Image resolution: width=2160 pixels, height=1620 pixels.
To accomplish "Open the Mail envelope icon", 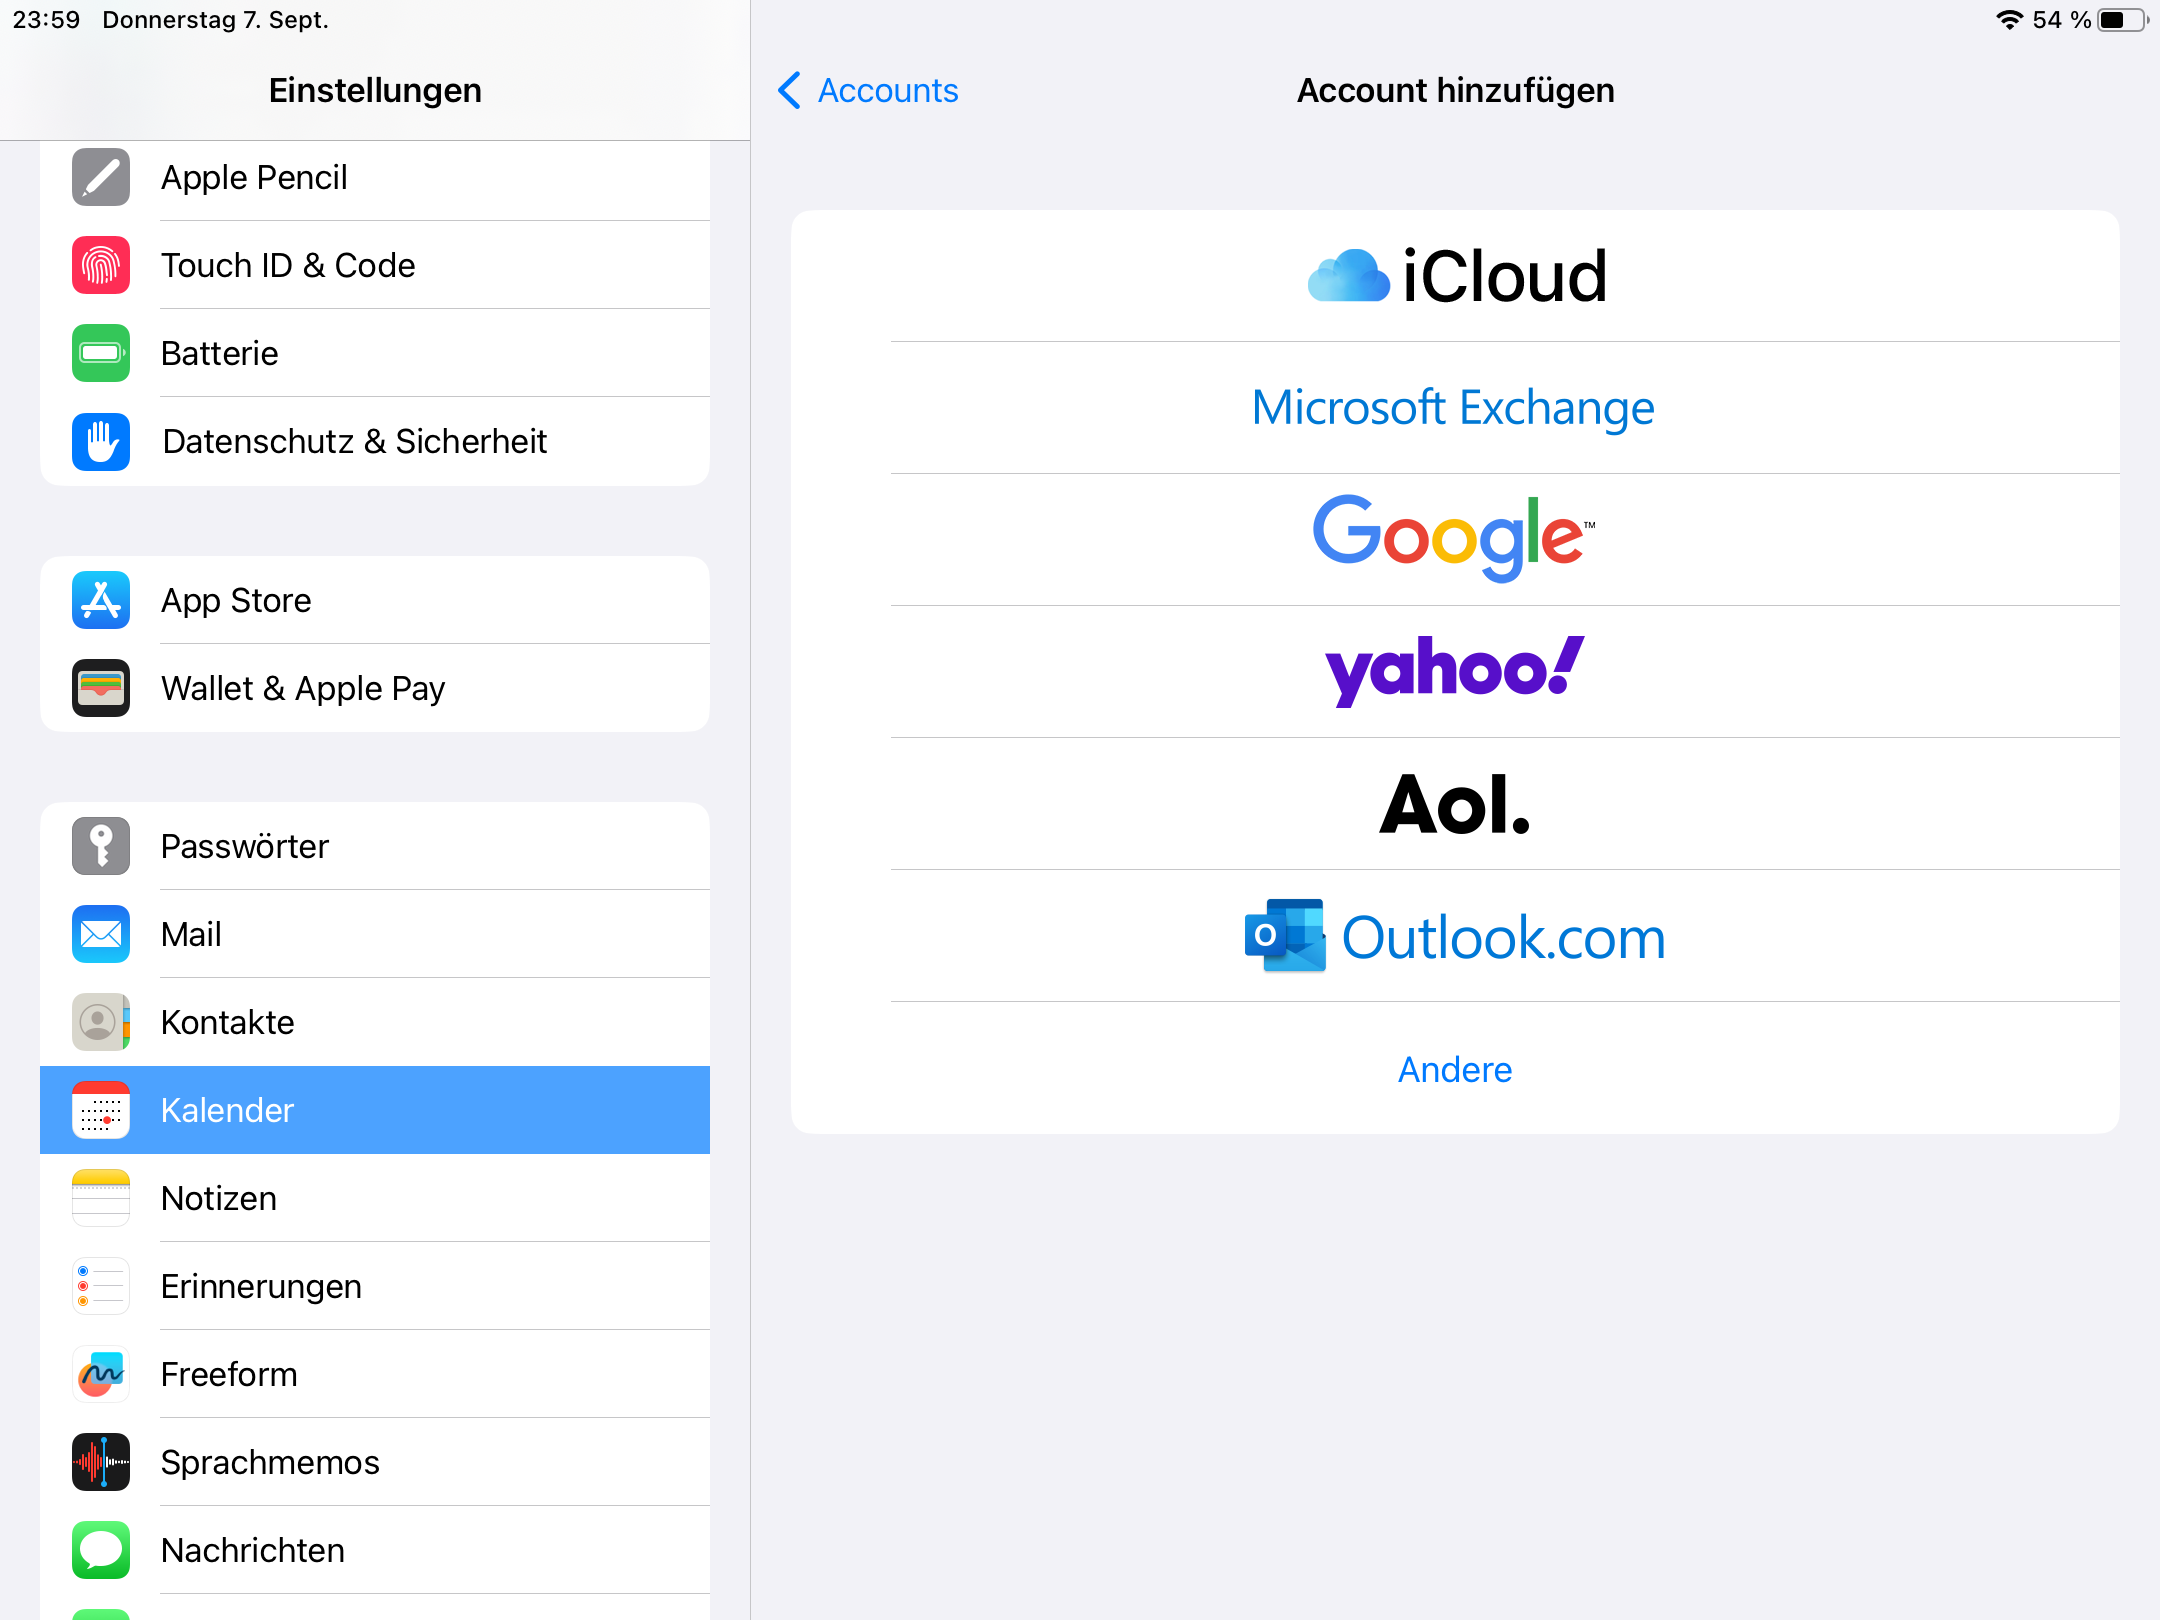I will pyautogui.click(x=101, y=935).
